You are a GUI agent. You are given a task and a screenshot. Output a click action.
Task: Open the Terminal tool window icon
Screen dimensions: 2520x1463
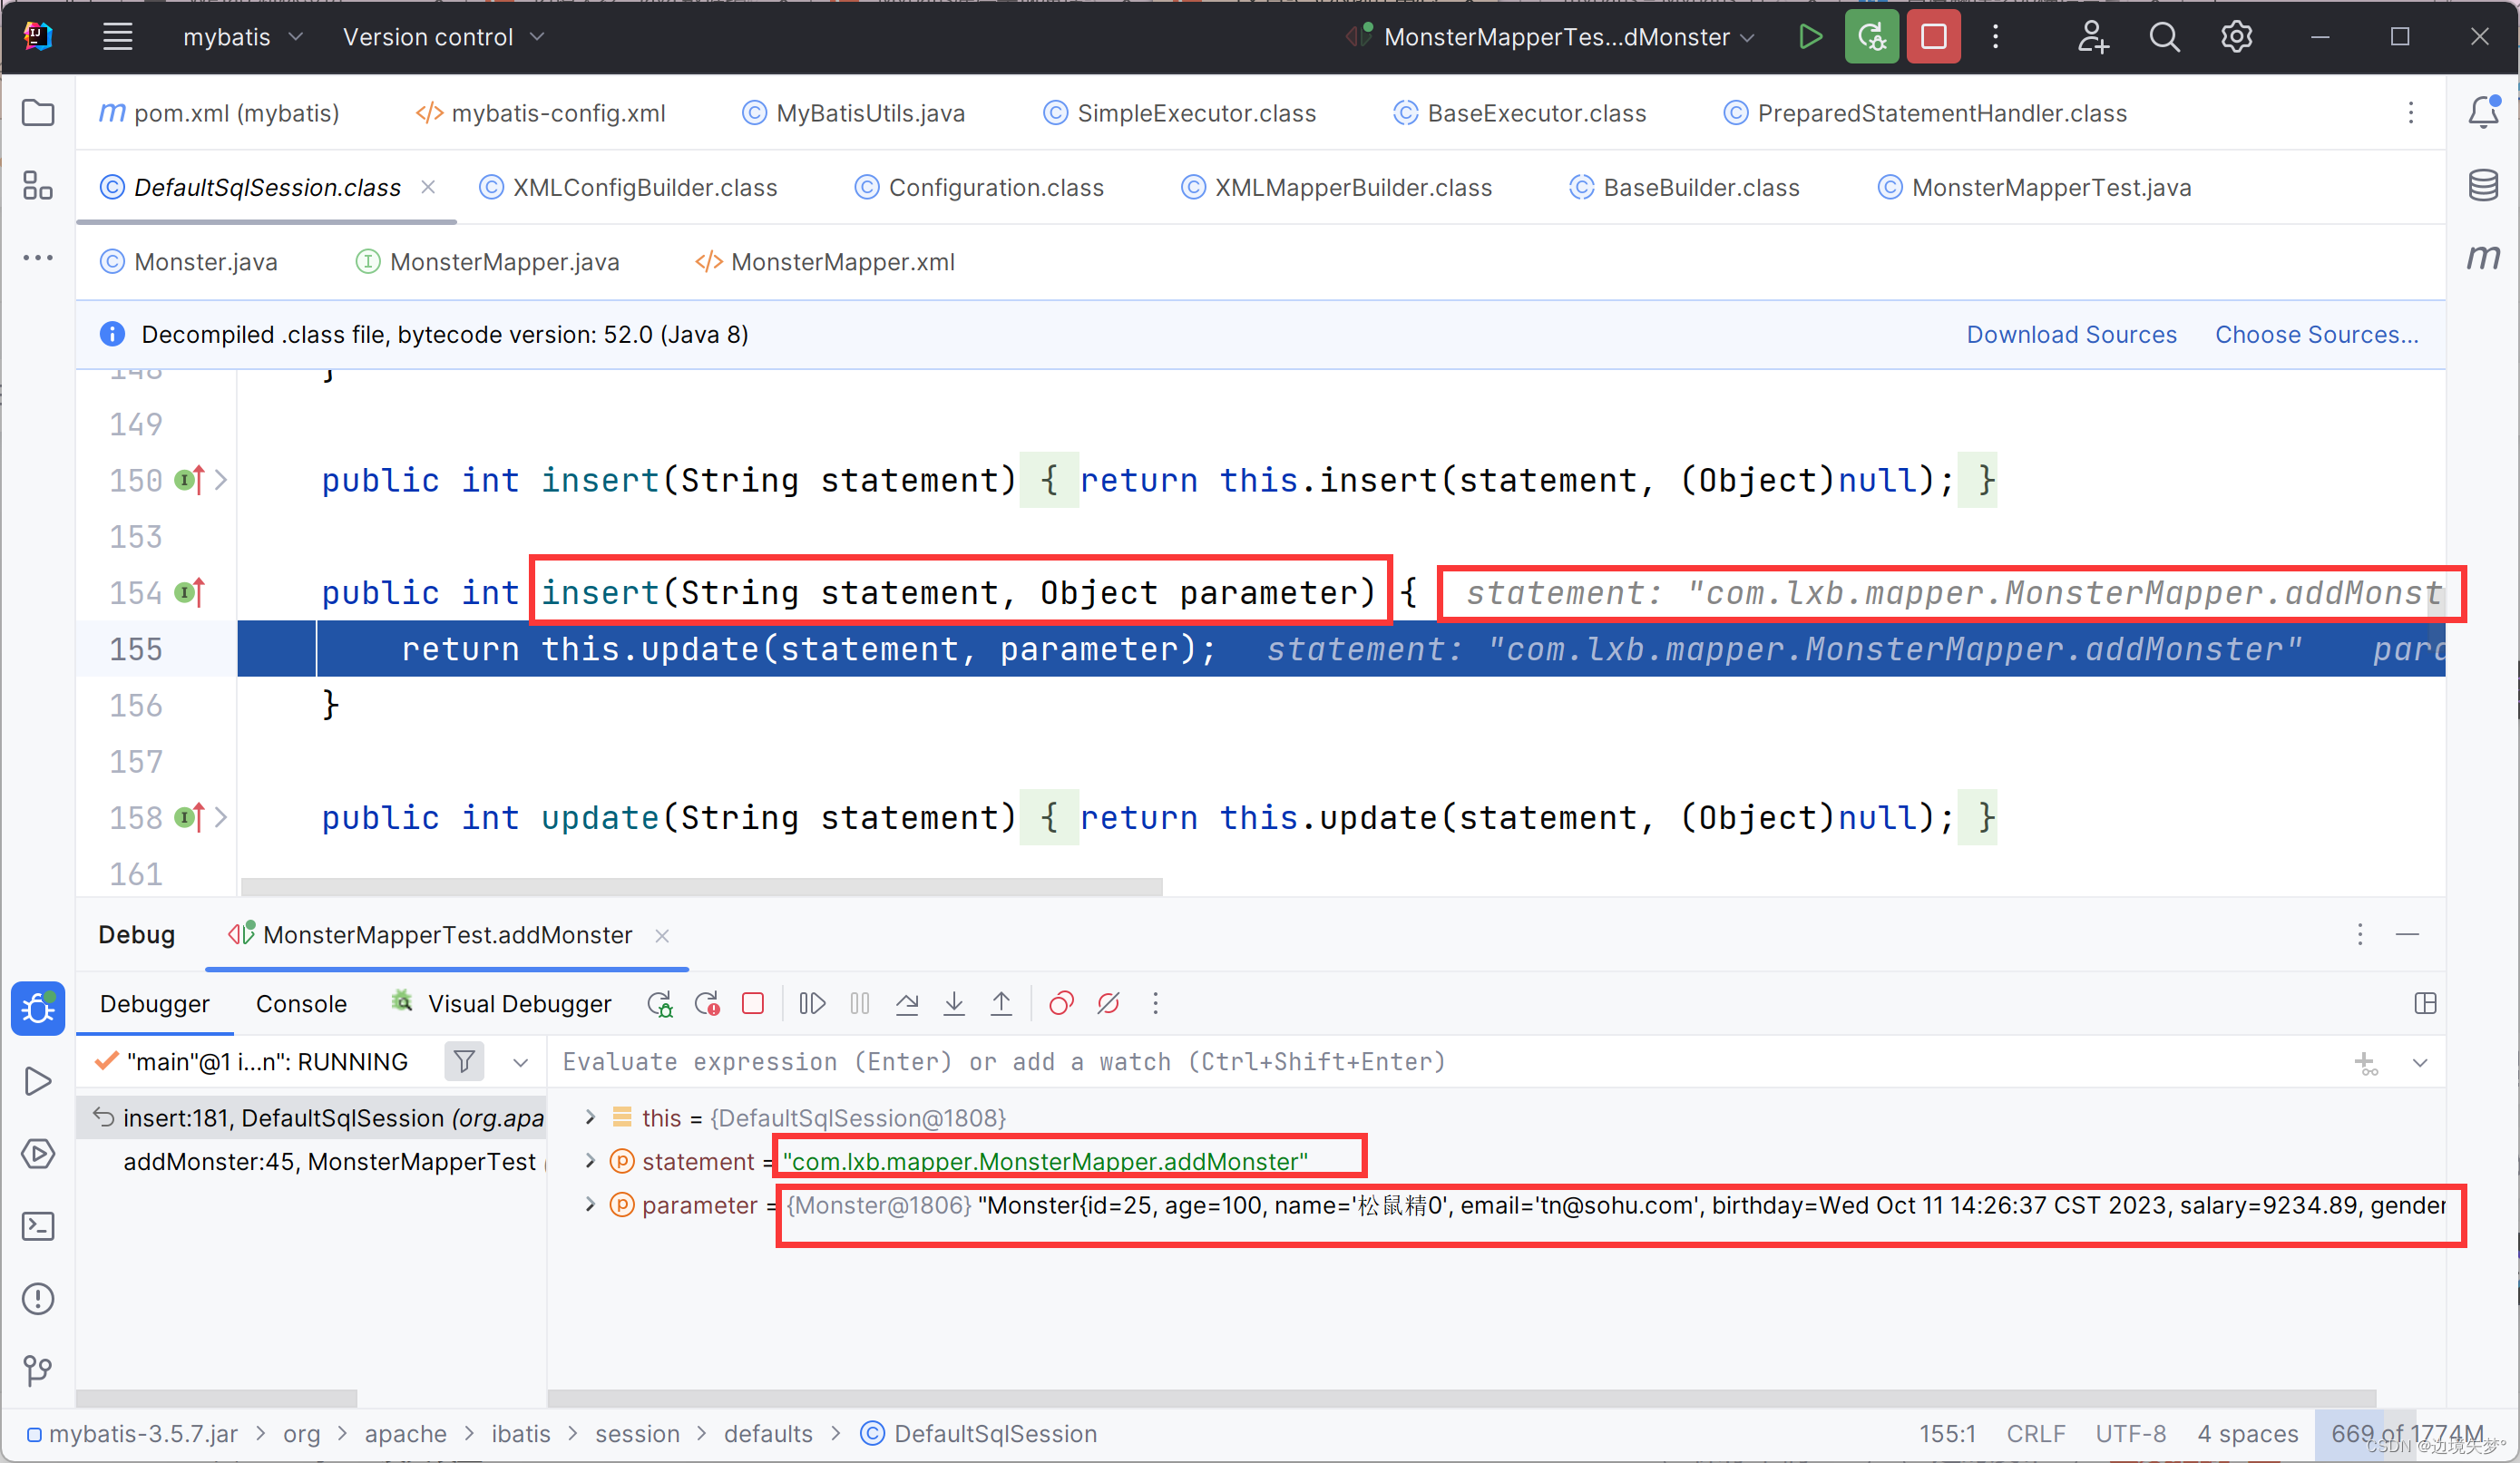coord(37,1225)
